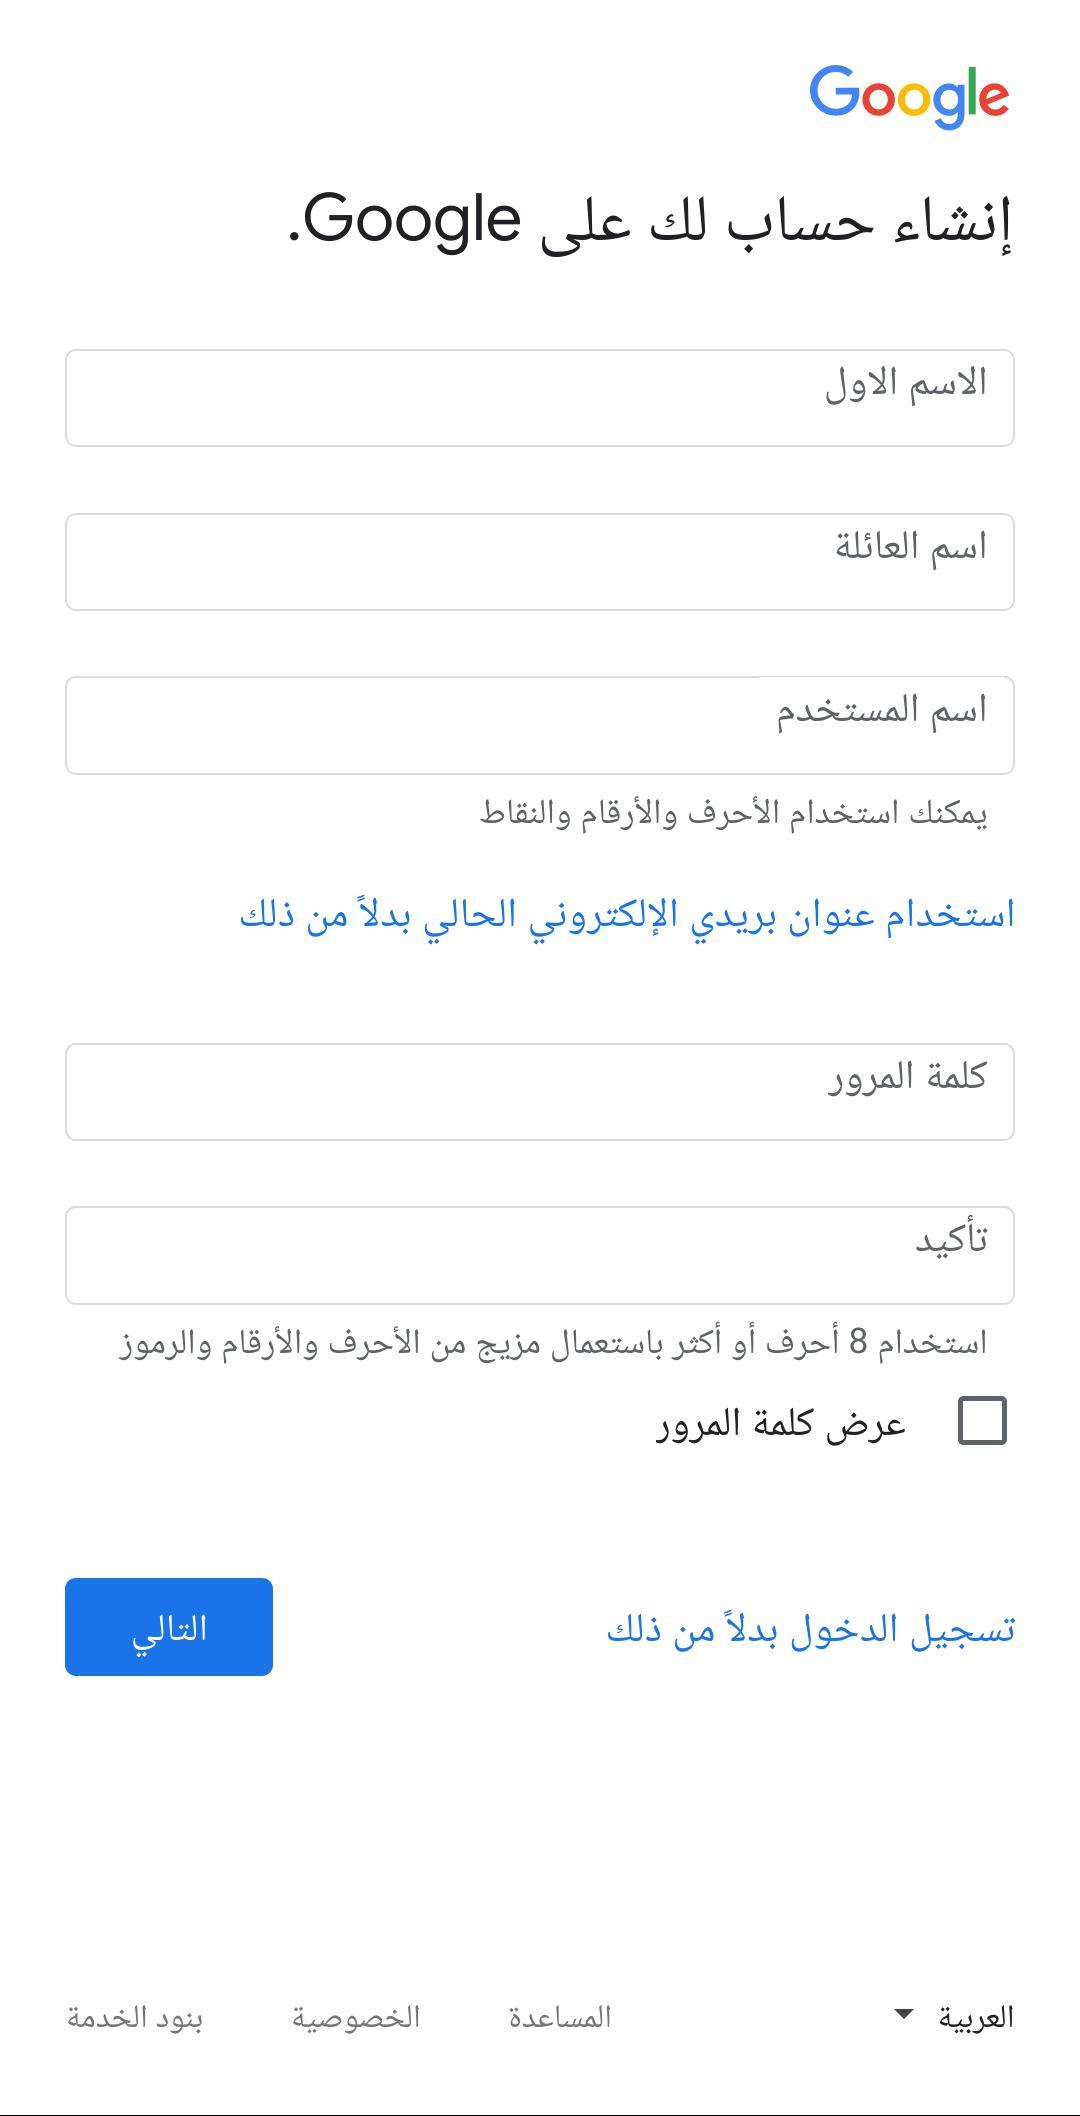Click the first name field (الاسم الاول)

pos(540,398)
